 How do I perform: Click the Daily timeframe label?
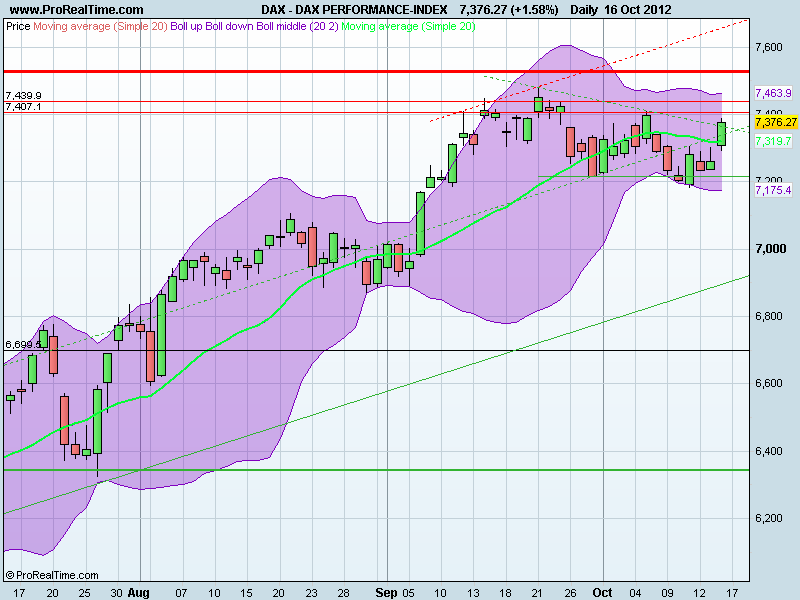coord(584,9)
